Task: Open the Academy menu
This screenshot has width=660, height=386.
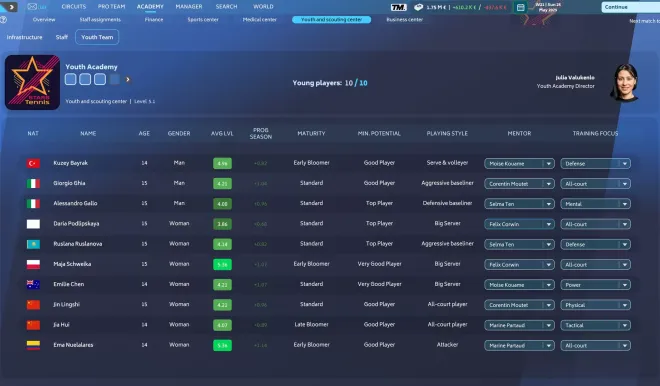Action: (x=150, y=7)
